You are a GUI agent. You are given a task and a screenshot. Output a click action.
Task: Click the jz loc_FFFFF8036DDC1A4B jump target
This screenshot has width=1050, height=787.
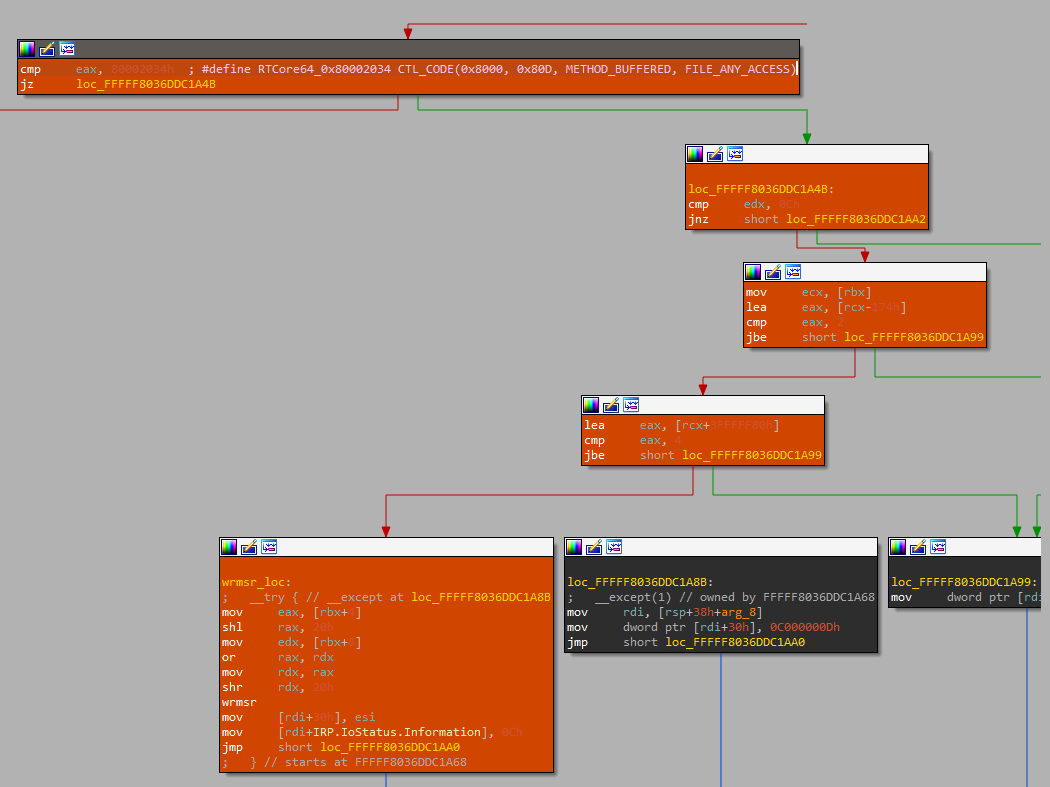coord(146,84)
